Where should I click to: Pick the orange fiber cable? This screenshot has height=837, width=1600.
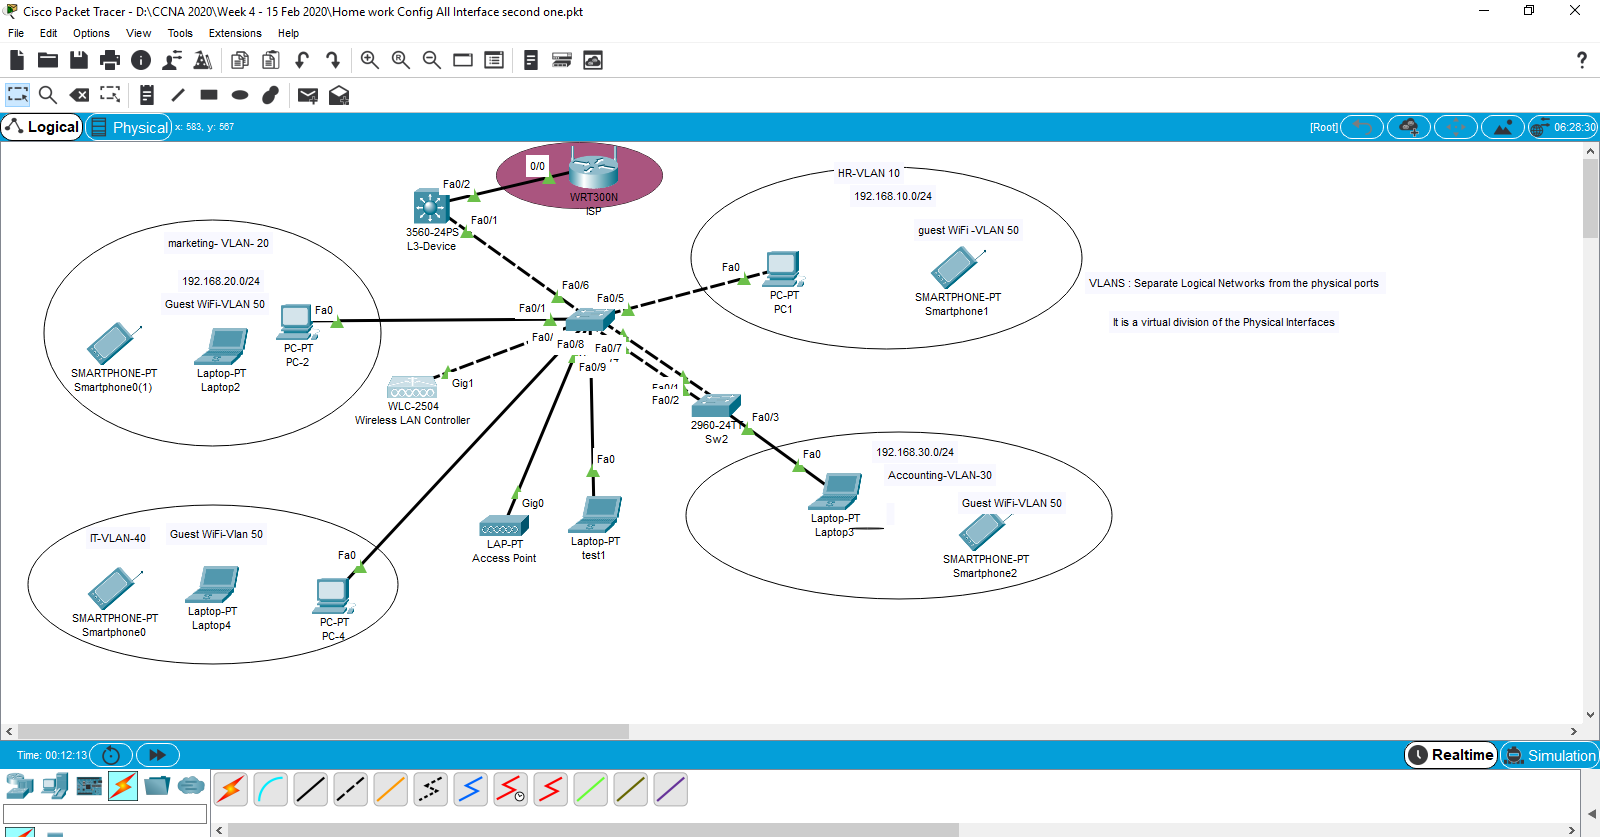click(x=391, y=790)
